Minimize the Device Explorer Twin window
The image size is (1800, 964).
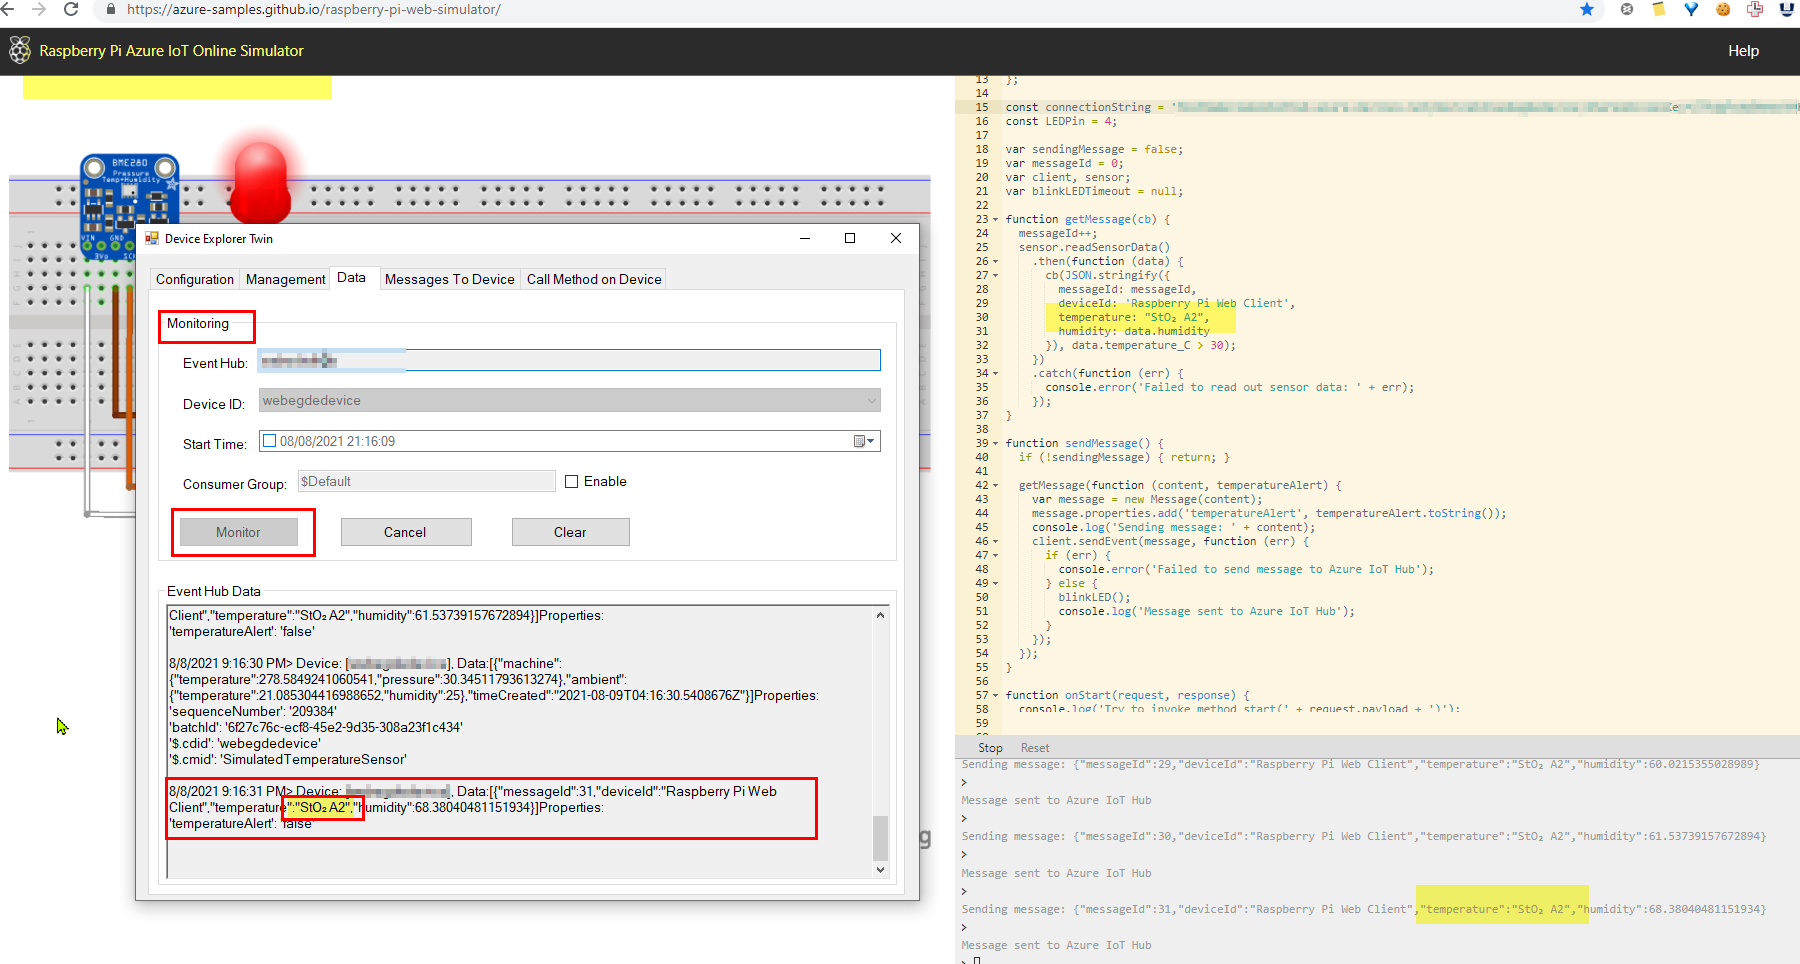point(805,238)
